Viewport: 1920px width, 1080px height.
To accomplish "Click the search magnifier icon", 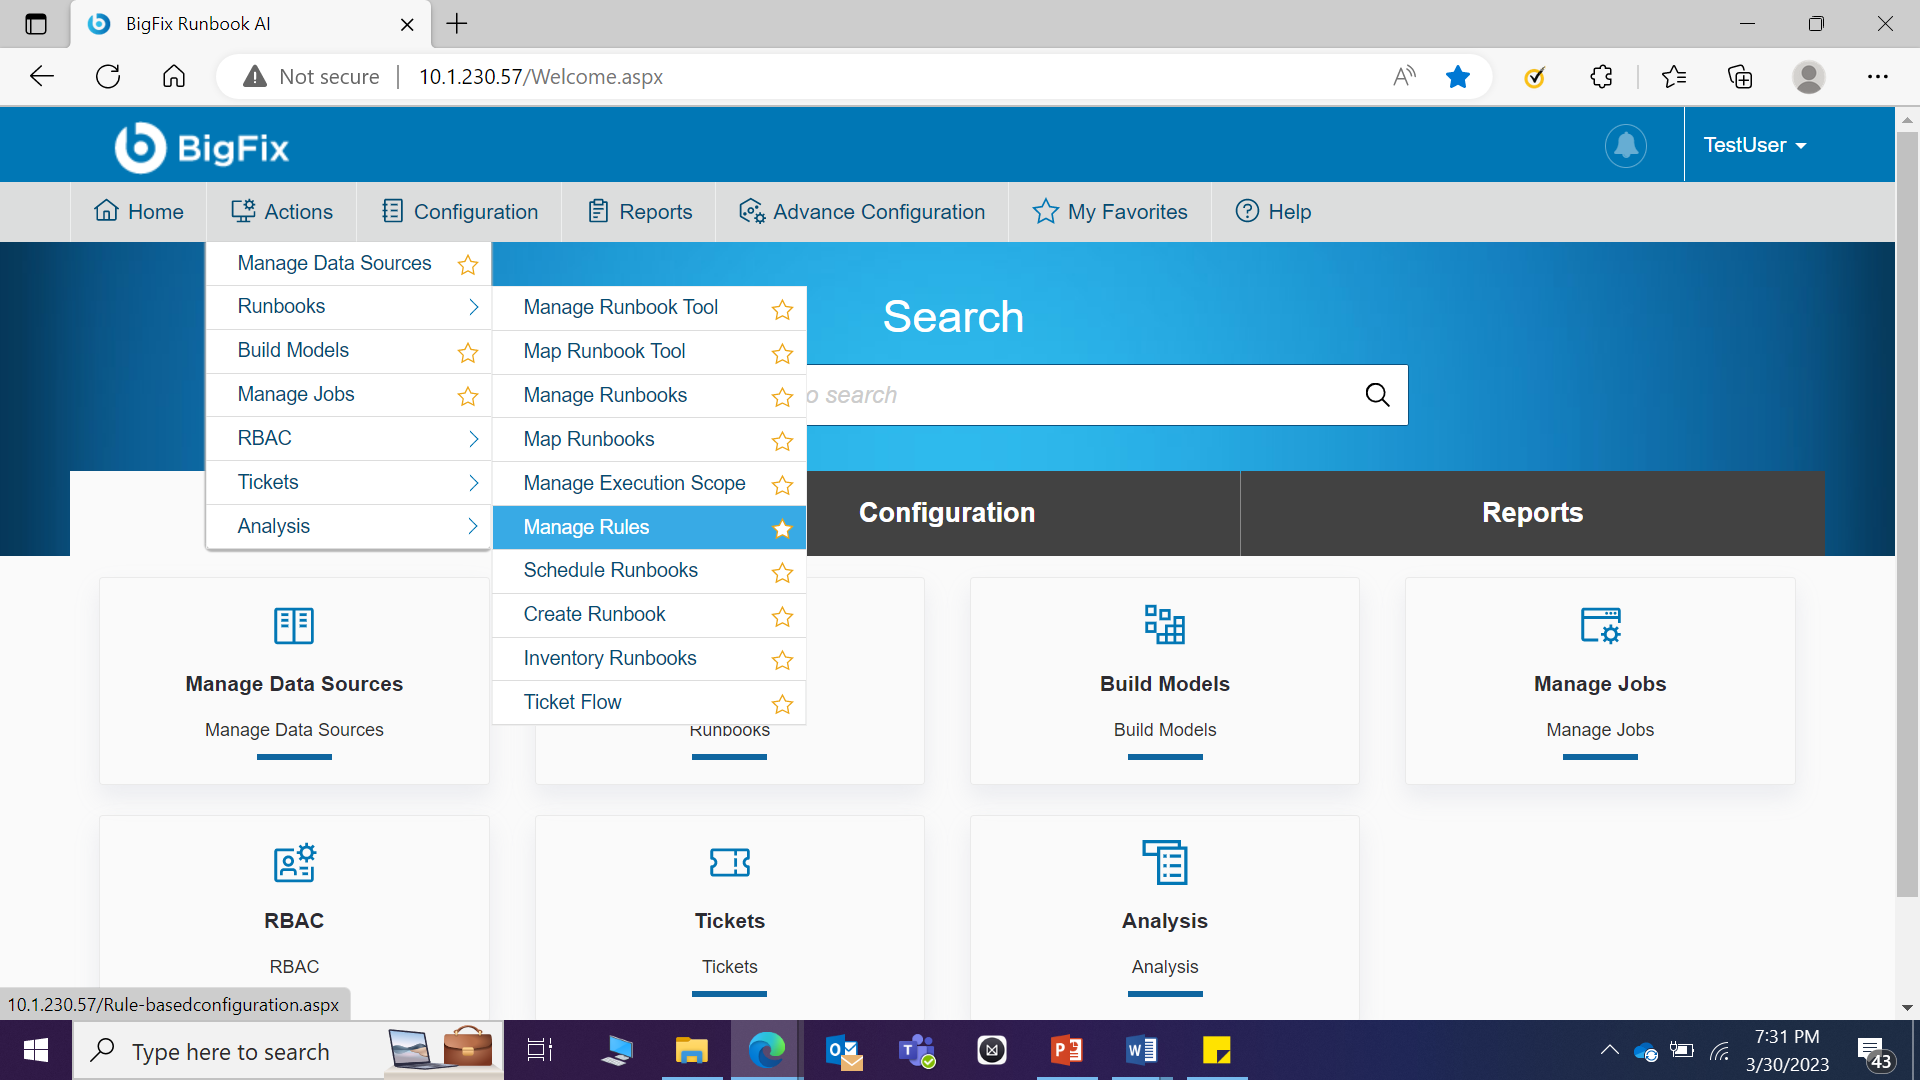I will (1377, 395).
